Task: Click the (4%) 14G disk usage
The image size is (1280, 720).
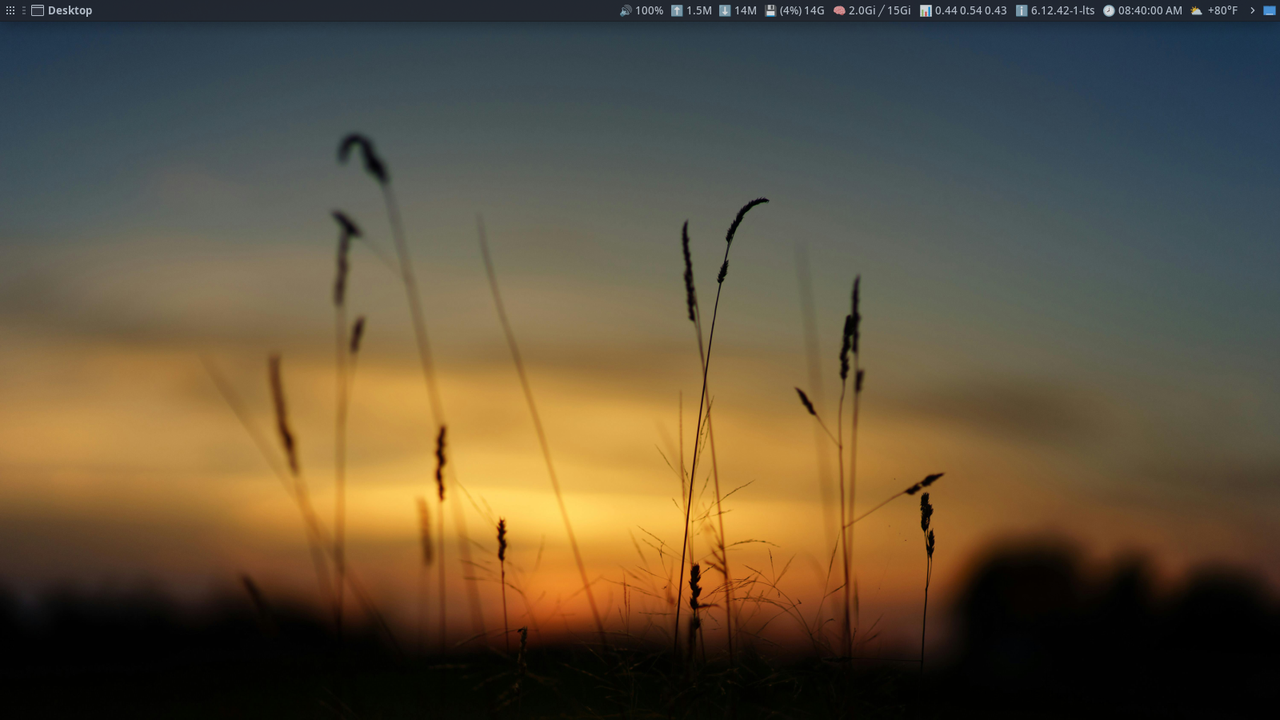Action: click(x=802, y=10)
